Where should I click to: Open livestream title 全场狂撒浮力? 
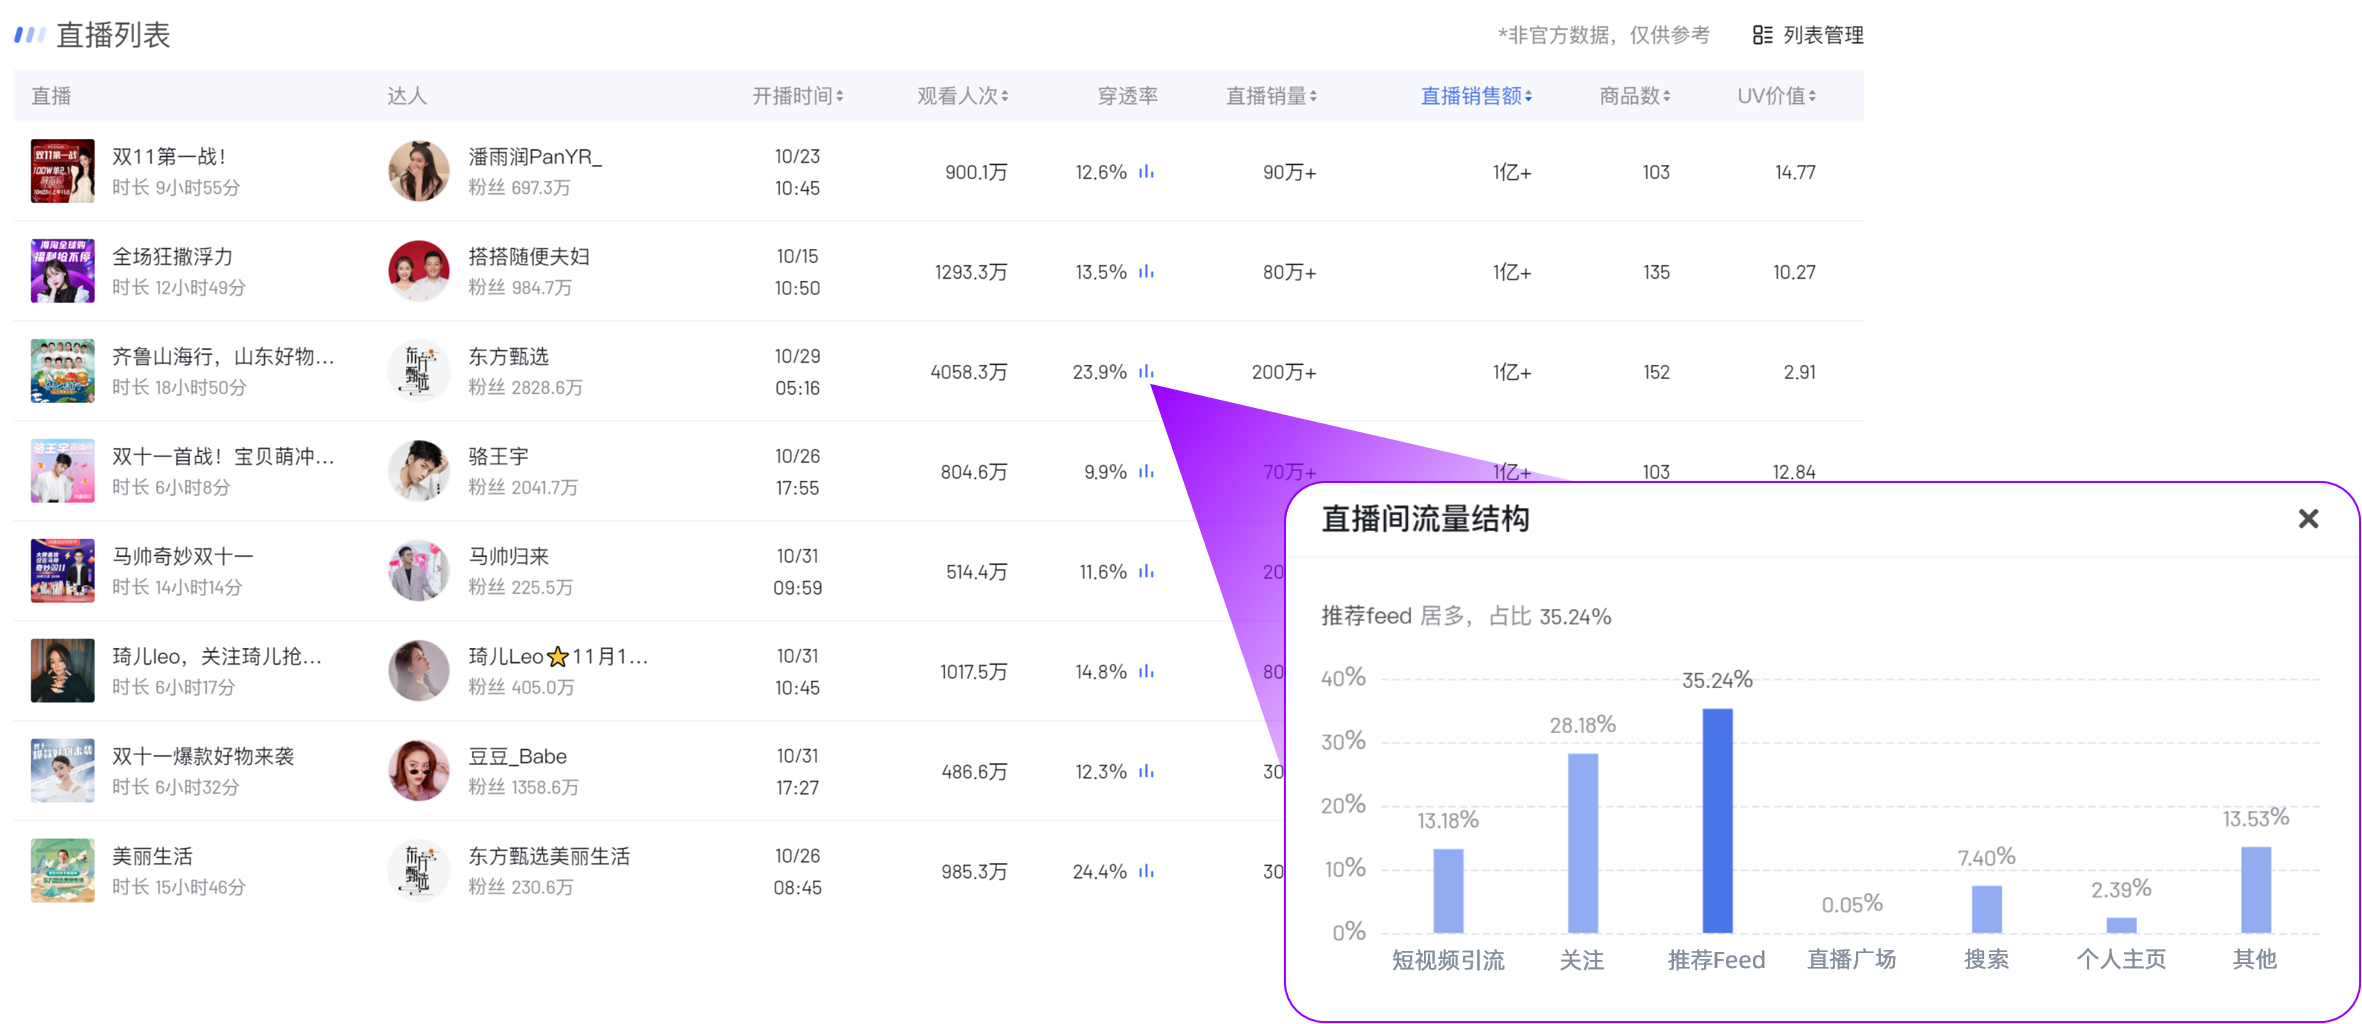coord(173,257)
